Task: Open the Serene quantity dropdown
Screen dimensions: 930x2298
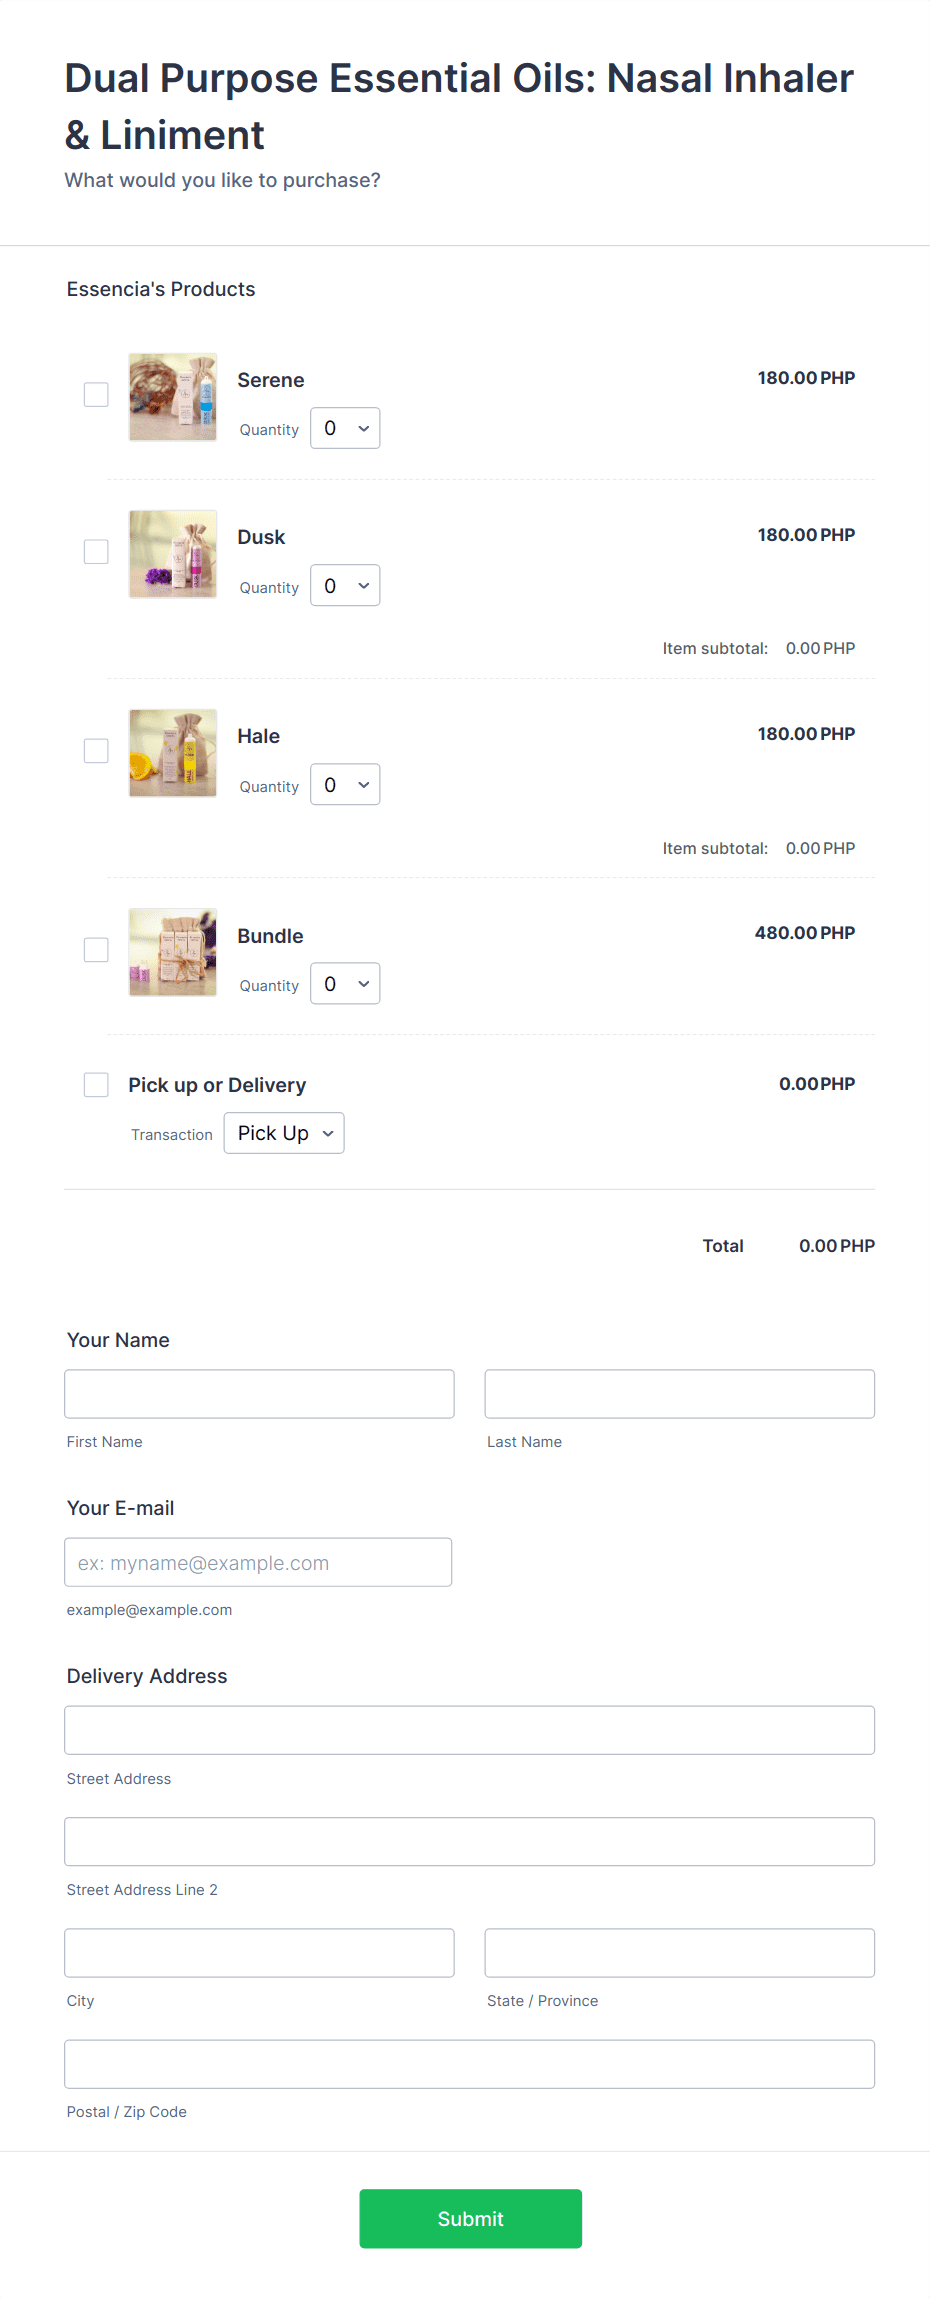Action: tap(344, 428)
